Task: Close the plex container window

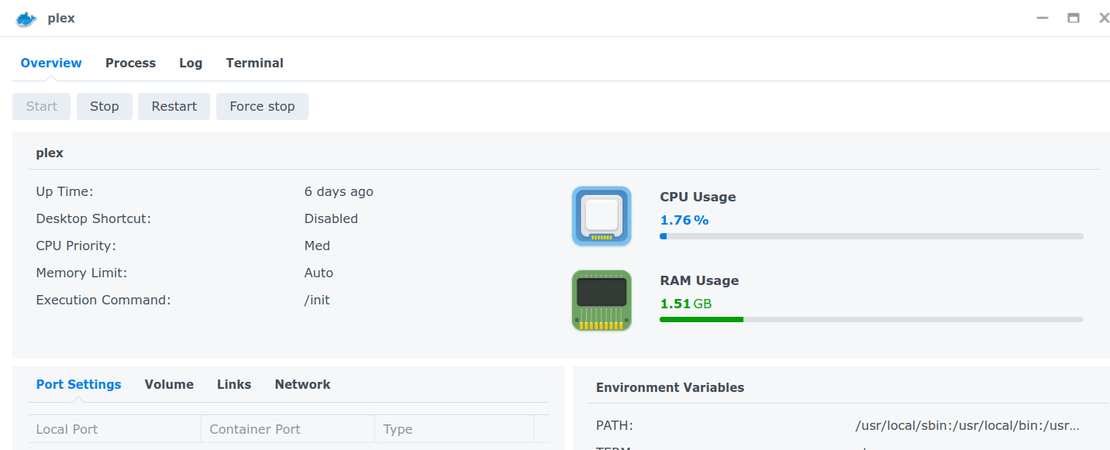Action: (1104, 18)
